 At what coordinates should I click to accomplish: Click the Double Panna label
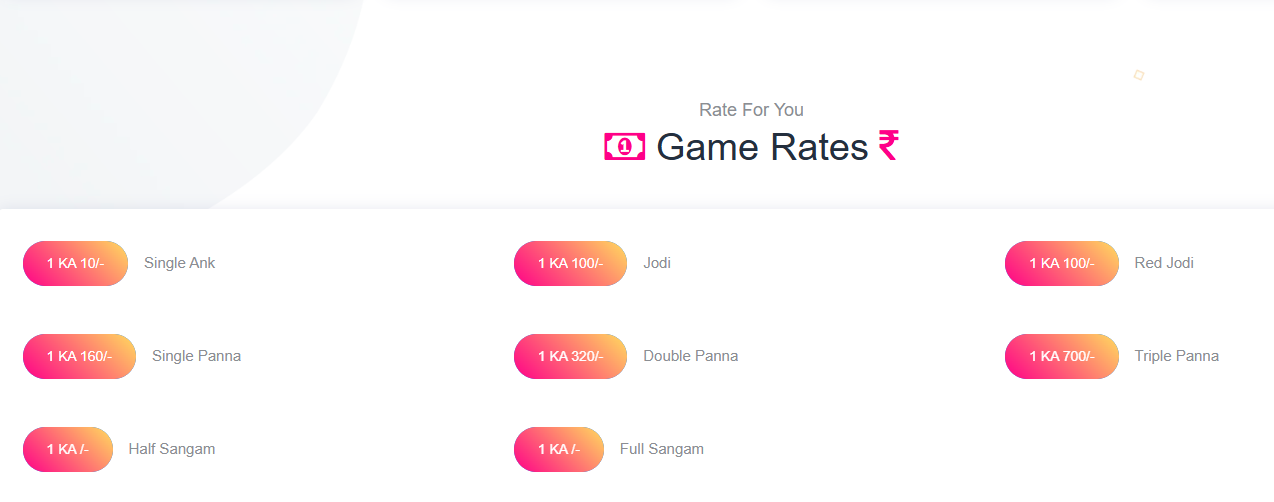click(x=690, y=357)
